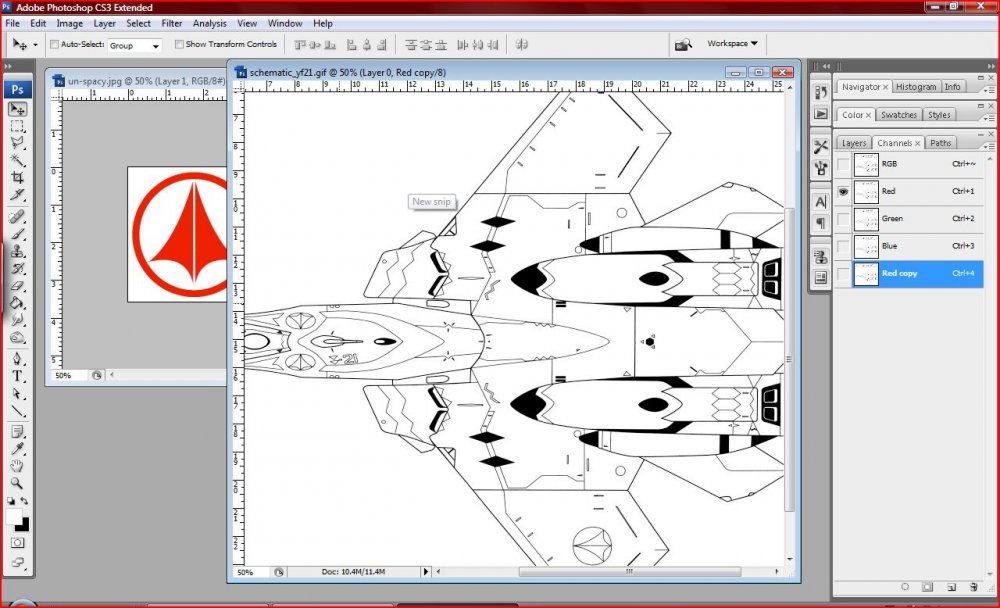The height and width of the screenshot is (608, 1000).
Task: Open the Character panel icon
Action: click(820, 202)
